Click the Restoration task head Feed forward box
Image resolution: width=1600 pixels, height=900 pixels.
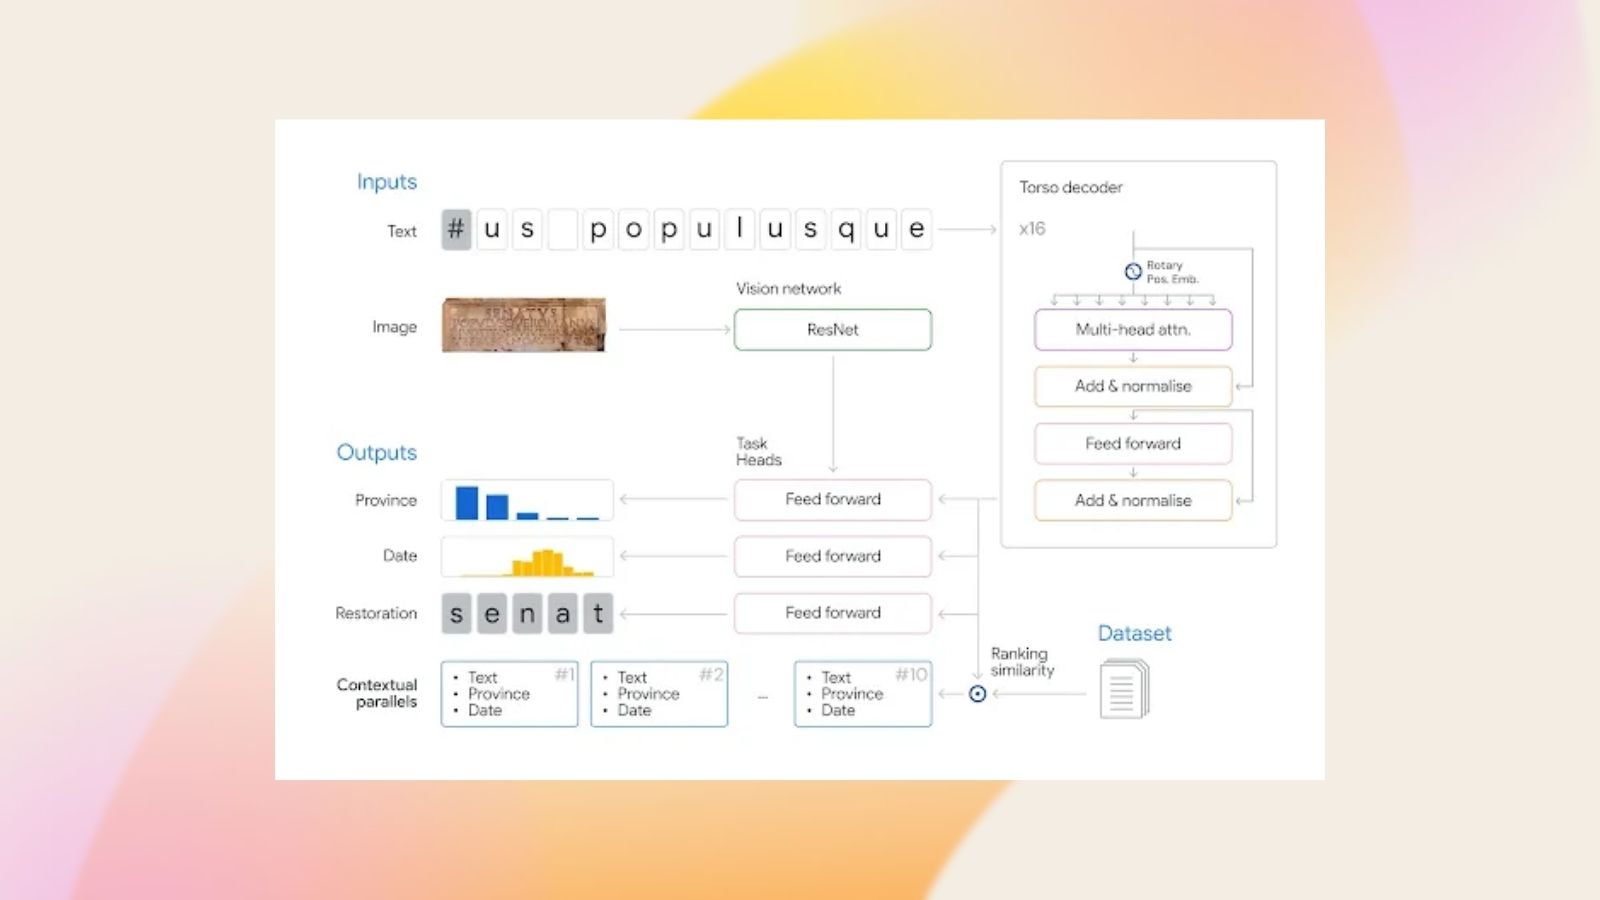(x=832, y=613)
